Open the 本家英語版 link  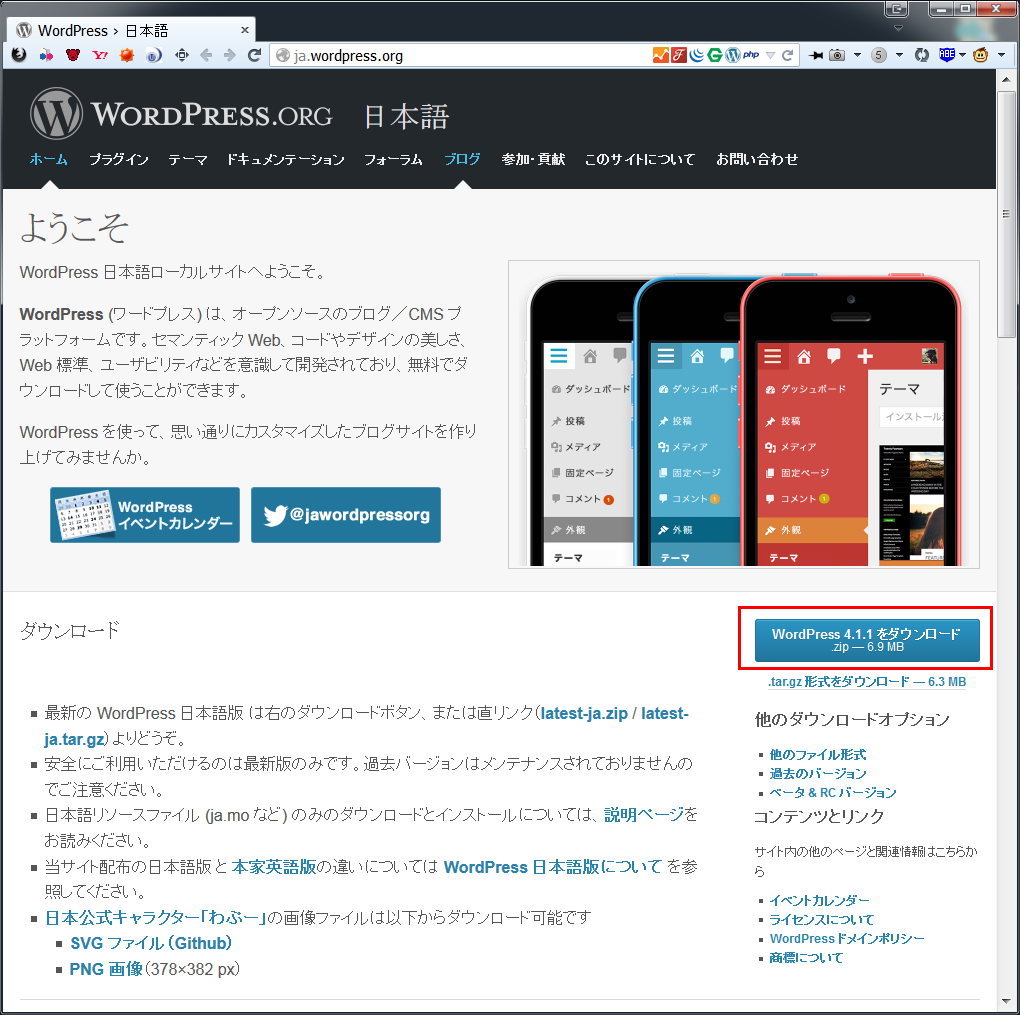274,867
